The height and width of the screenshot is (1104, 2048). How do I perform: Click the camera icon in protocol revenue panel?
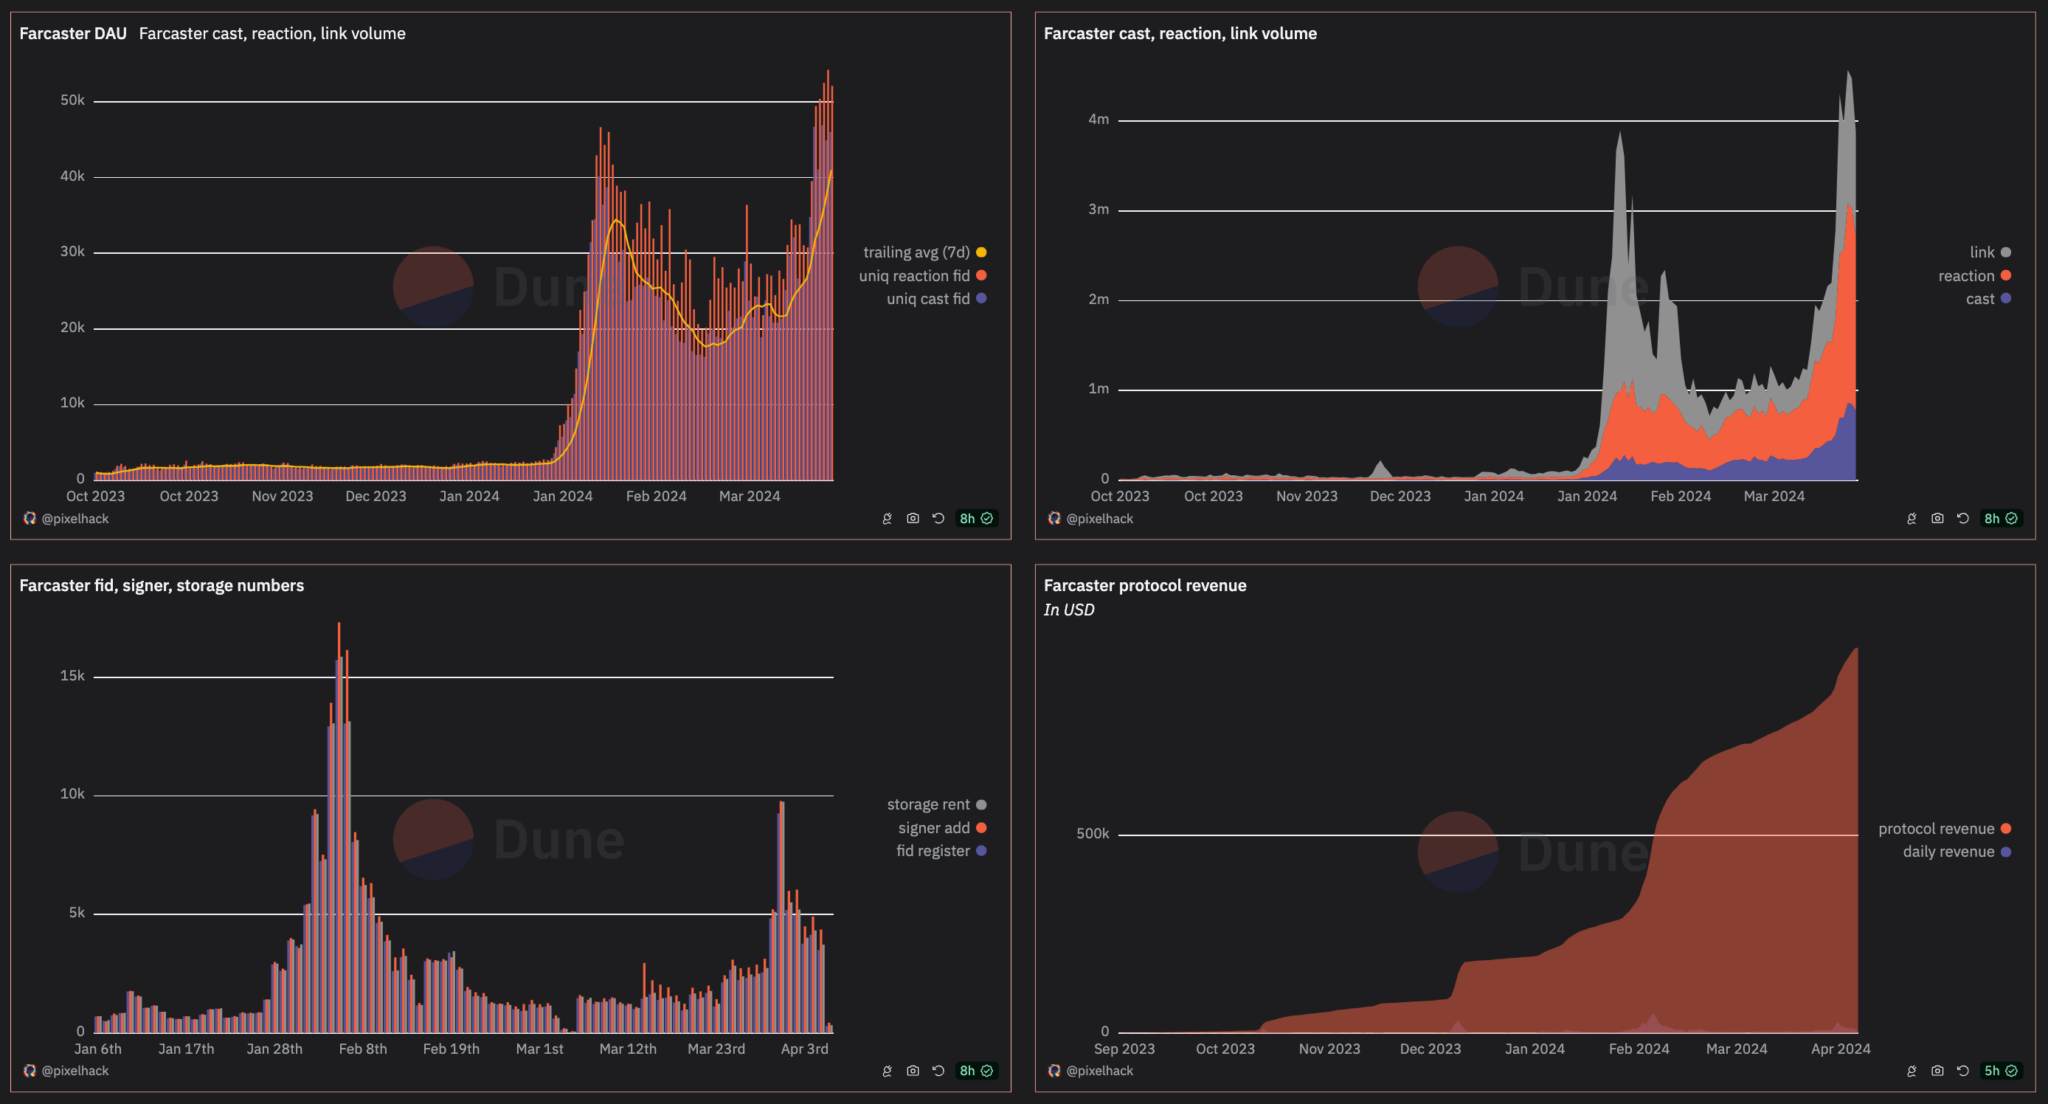1937,1070
